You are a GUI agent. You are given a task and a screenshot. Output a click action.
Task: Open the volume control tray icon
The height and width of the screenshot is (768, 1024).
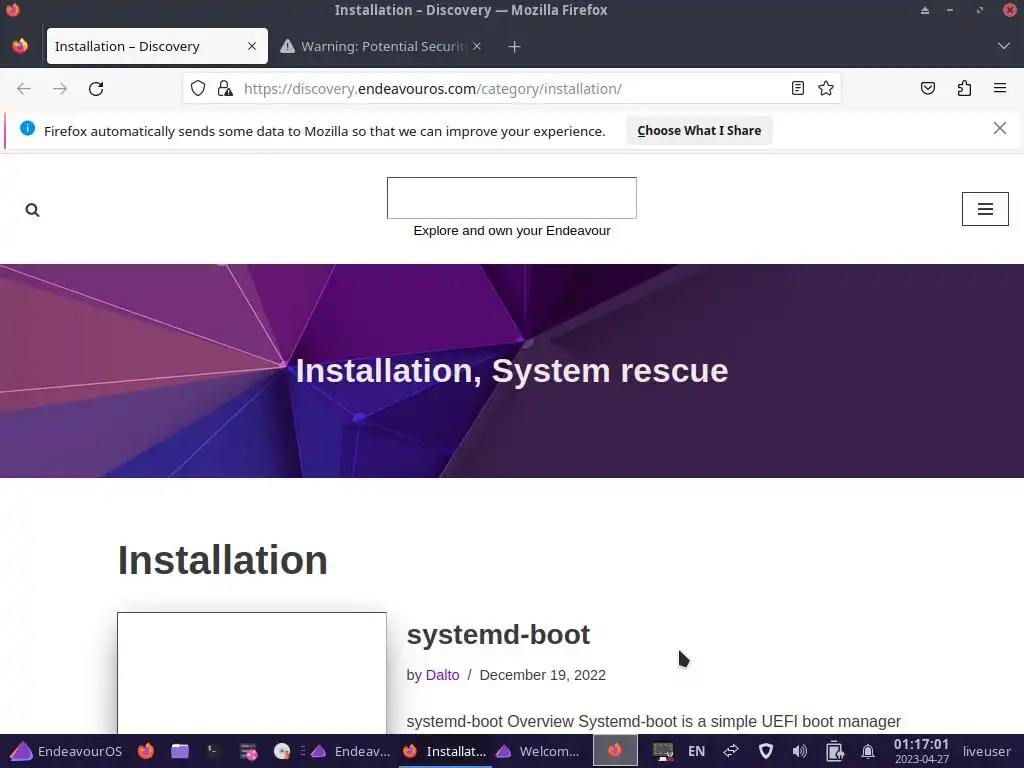point(799,751)
